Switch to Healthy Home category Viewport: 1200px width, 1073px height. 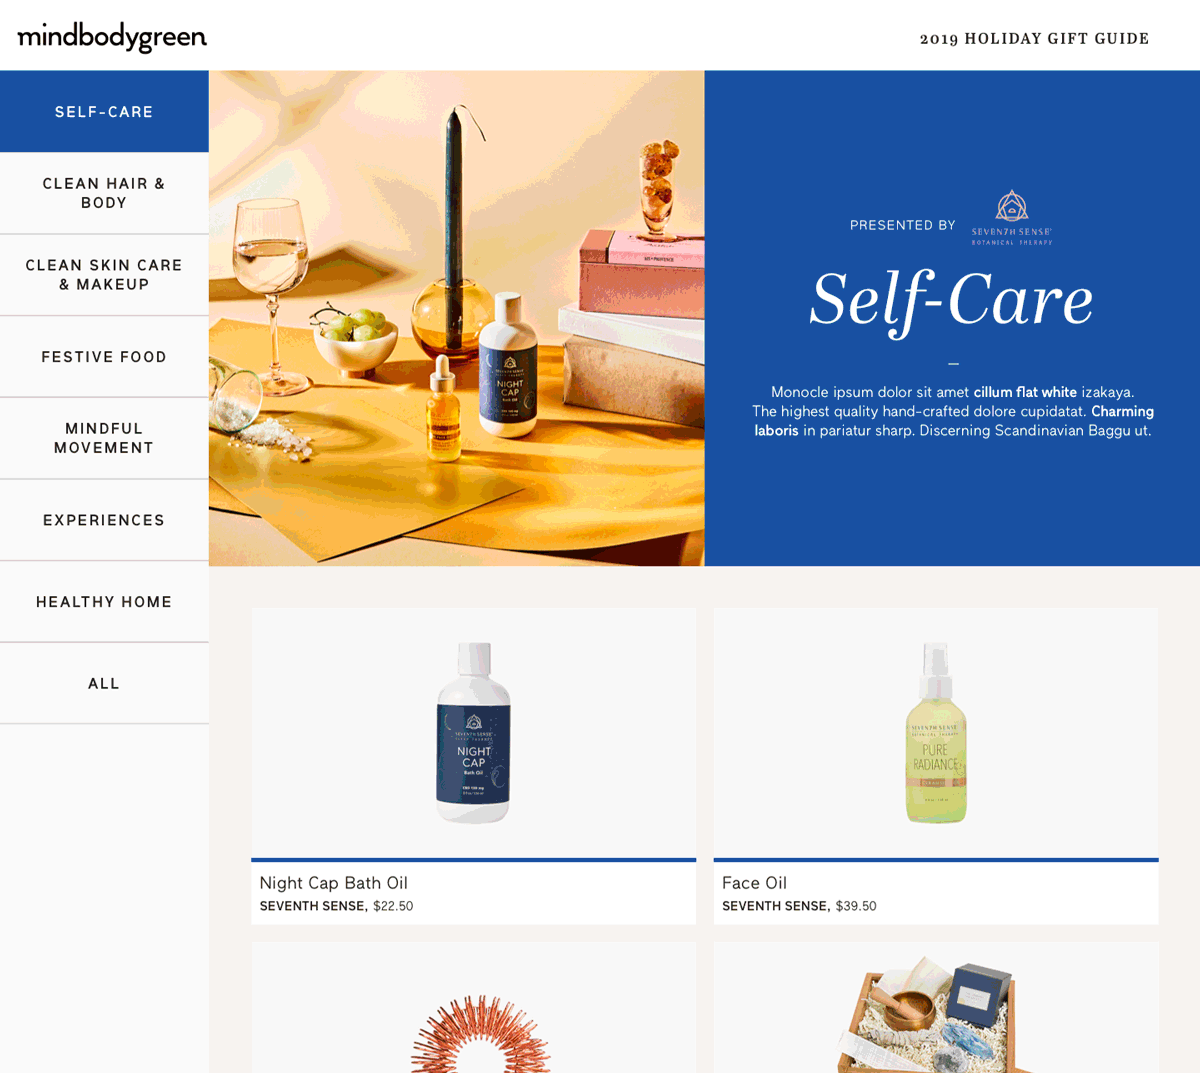tap(104, 602)
